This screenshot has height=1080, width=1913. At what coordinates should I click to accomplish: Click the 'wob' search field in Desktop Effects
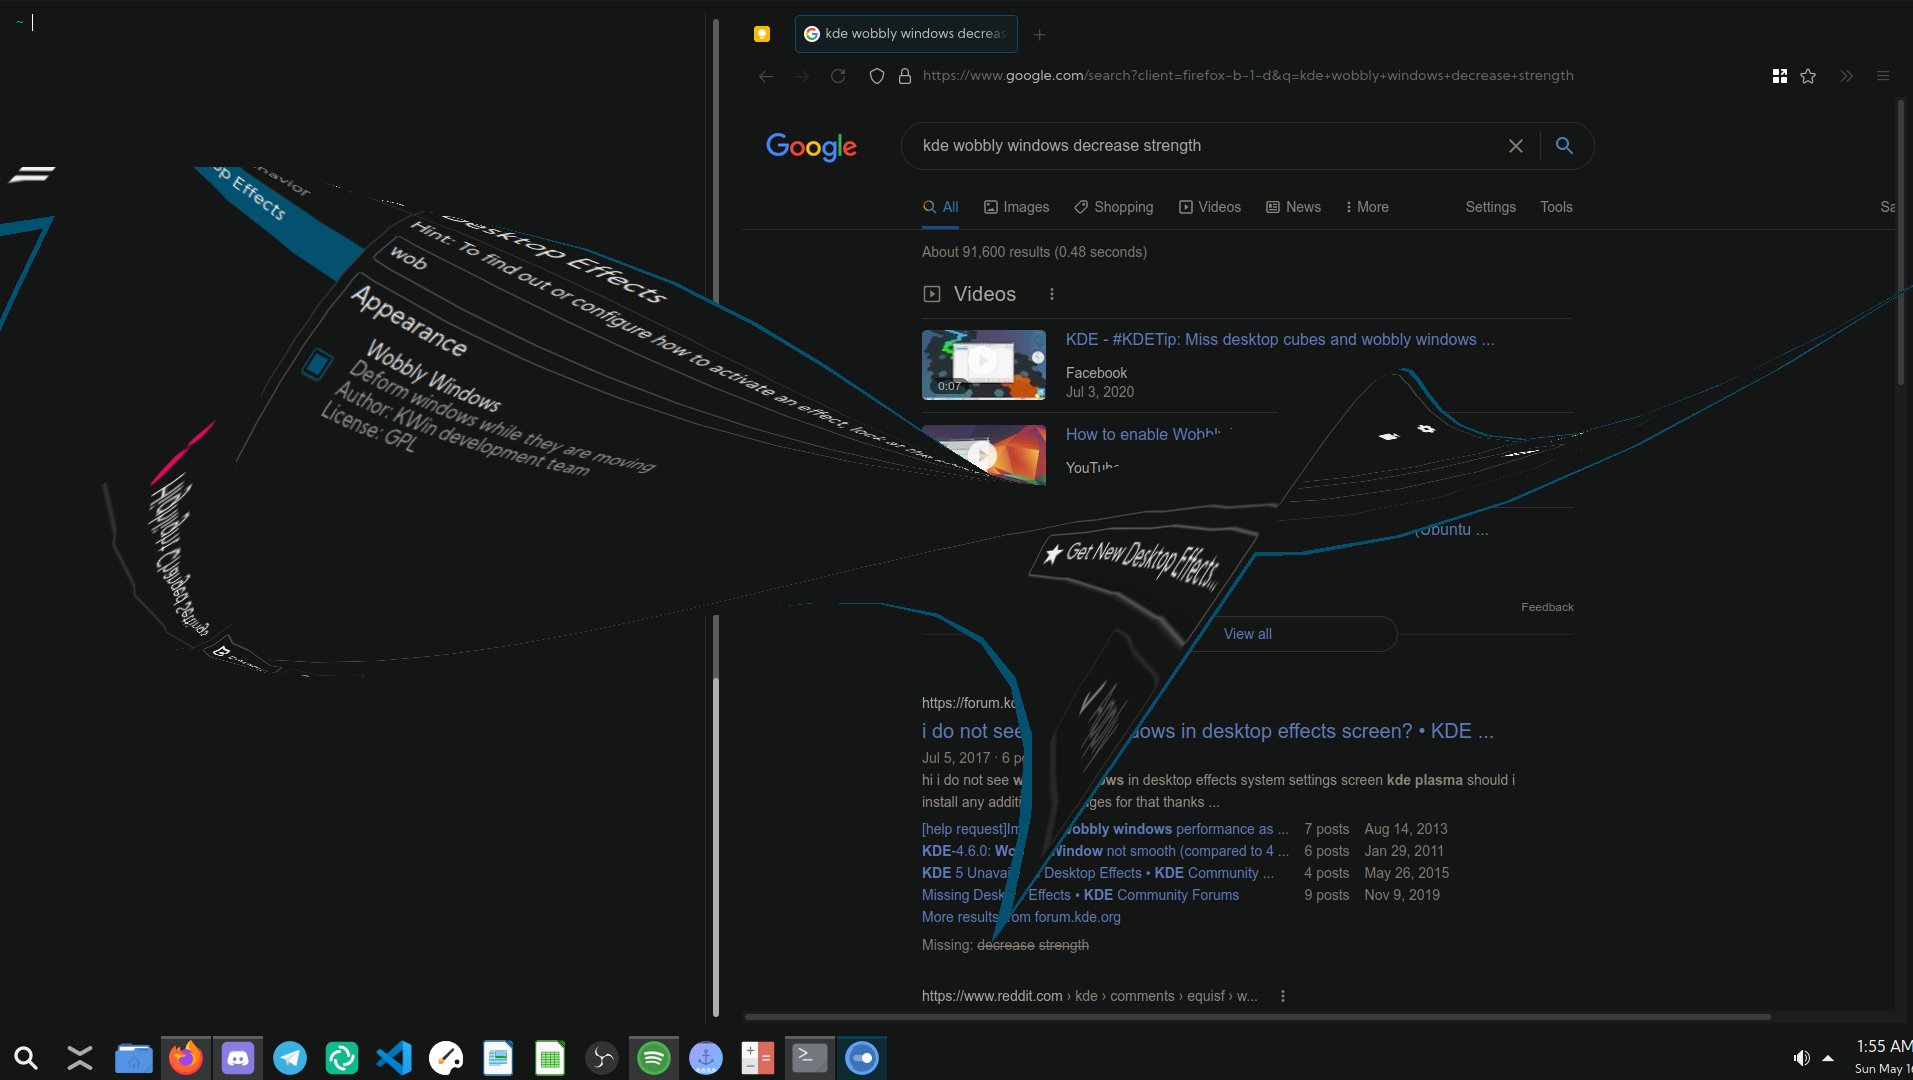(408, 259)
